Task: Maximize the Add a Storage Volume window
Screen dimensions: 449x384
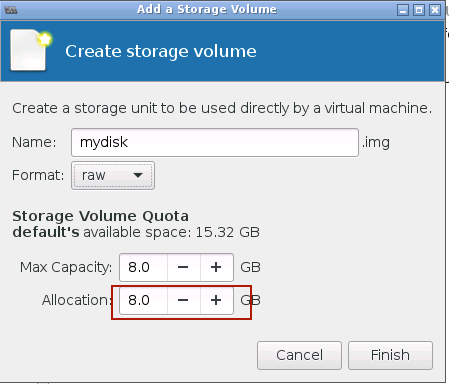Action: 419,10
